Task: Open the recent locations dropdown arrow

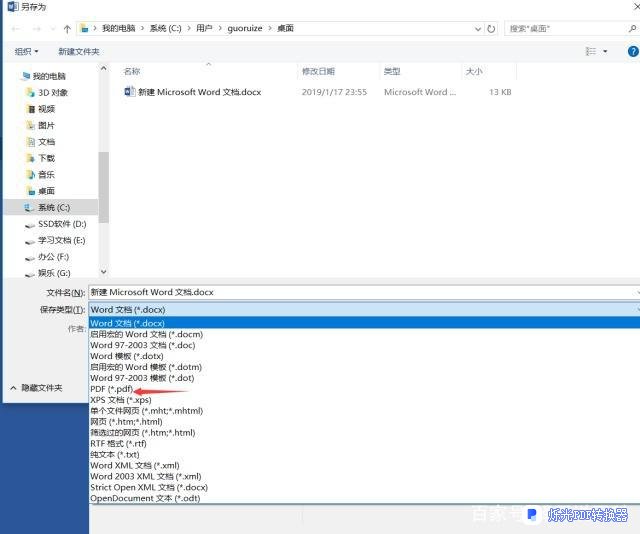Action: (x=53, y=29)
